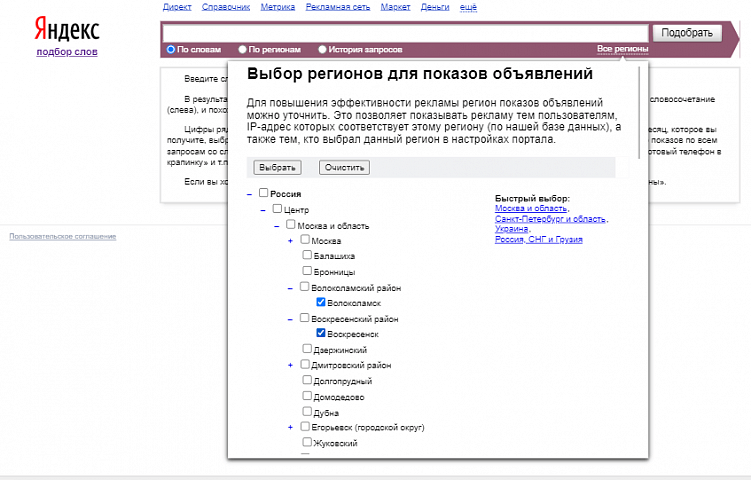Check the Волоколамский район checkbox

coord(305,286)
